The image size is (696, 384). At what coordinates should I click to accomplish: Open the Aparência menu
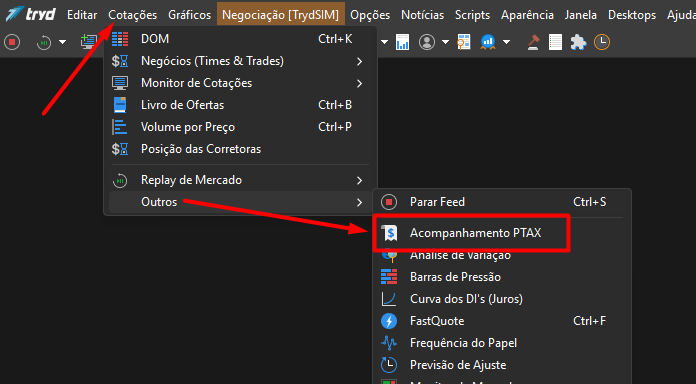pyautogui.click(x=527, y=15)
